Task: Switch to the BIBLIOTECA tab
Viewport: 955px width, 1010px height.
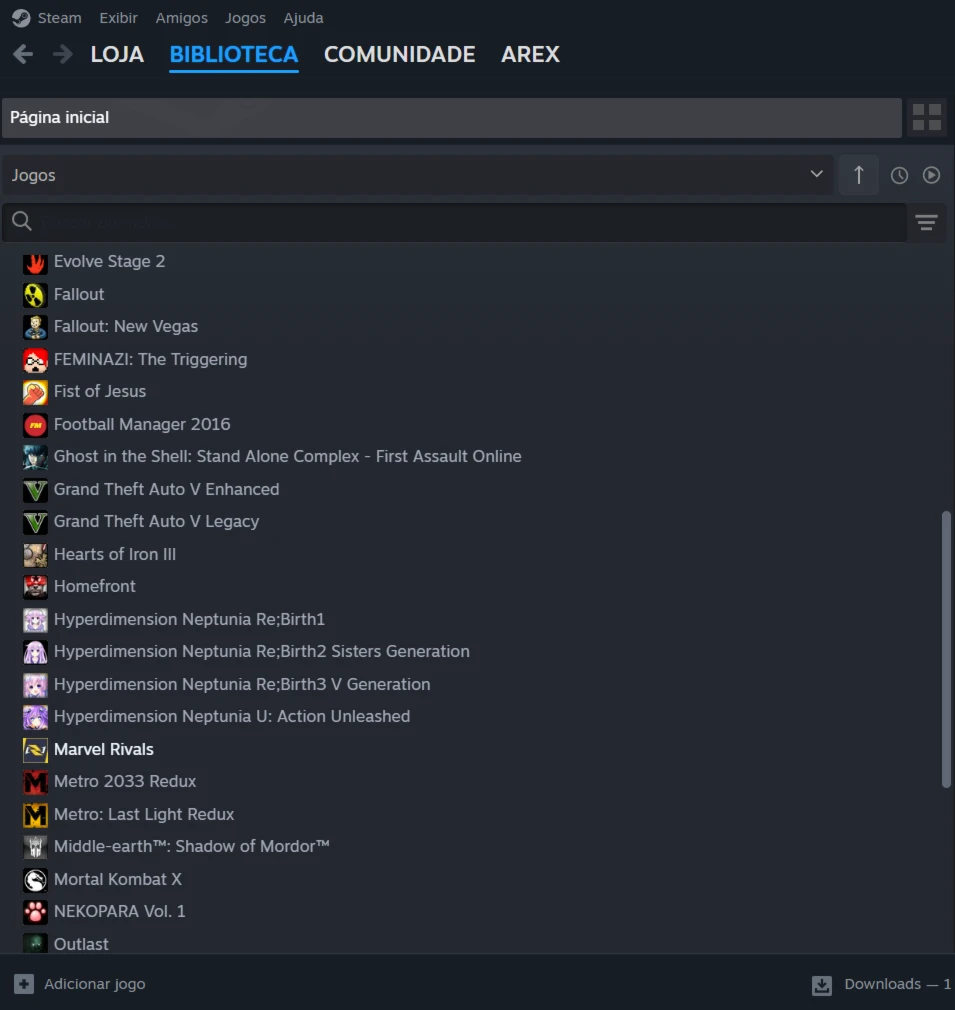Action: click(234, 55)
